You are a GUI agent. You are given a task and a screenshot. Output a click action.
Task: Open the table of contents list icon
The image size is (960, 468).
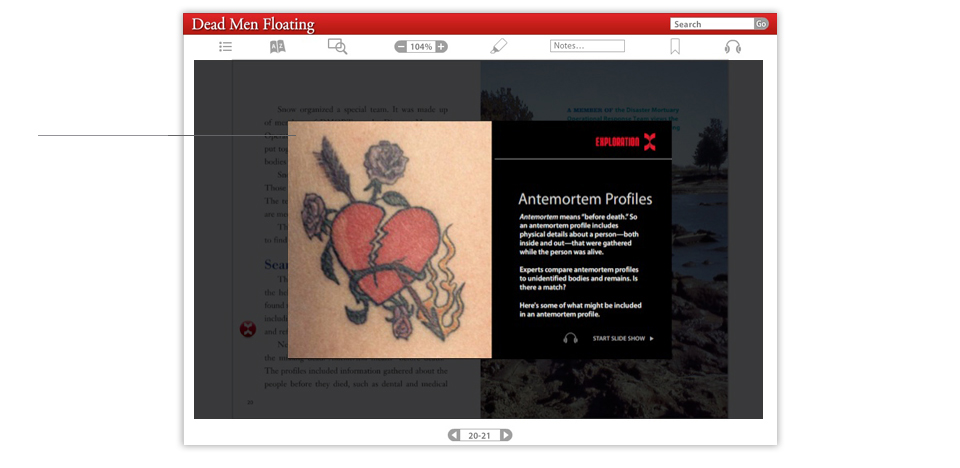(226, 47)
